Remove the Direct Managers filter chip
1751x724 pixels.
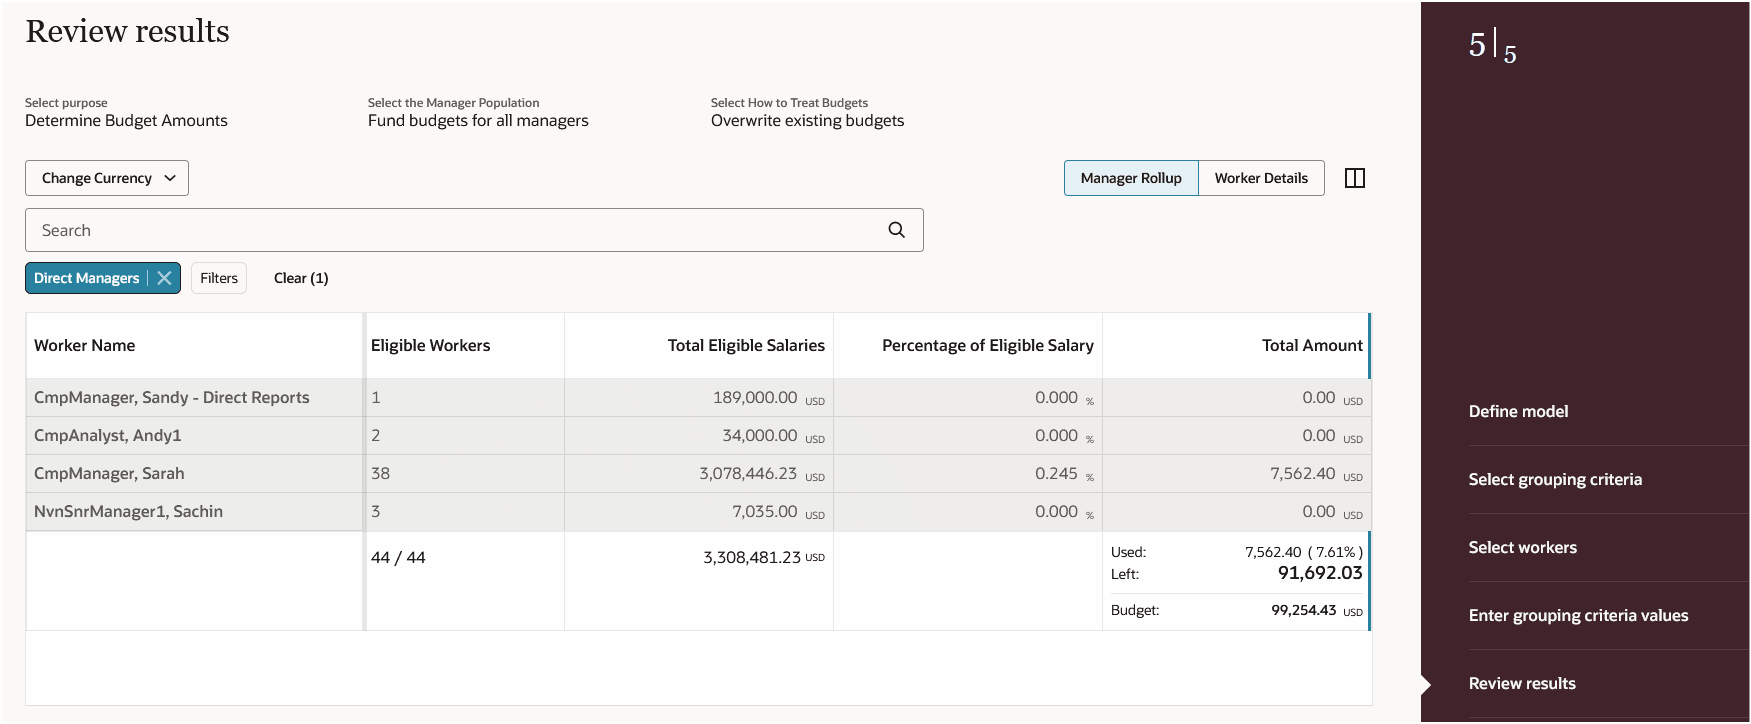click(x=165, y=278)
